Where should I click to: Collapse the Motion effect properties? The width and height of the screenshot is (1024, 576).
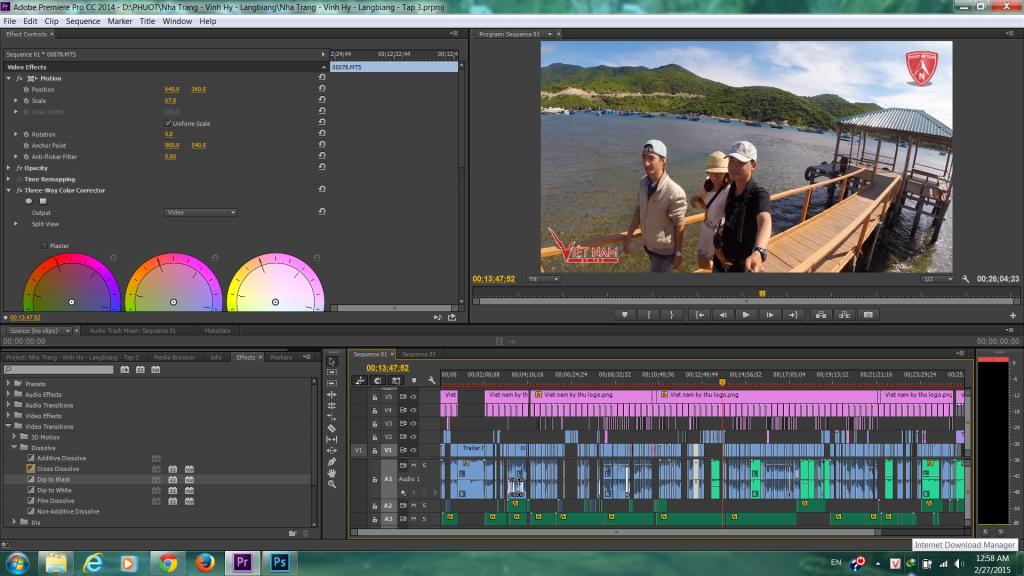tap(9, 78)
